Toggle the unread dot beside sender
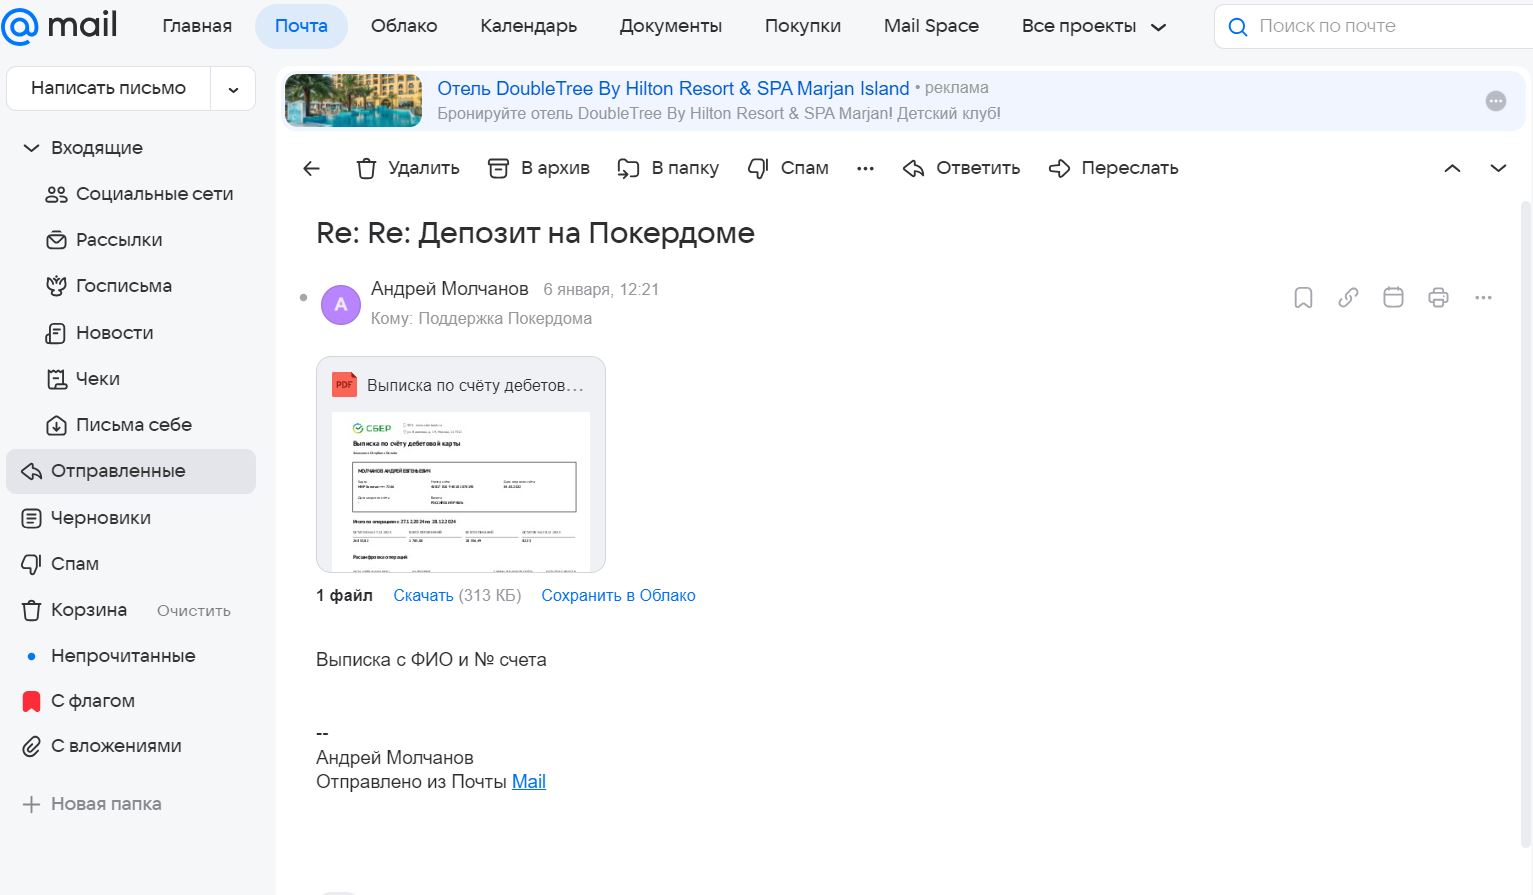 (303, 297)
